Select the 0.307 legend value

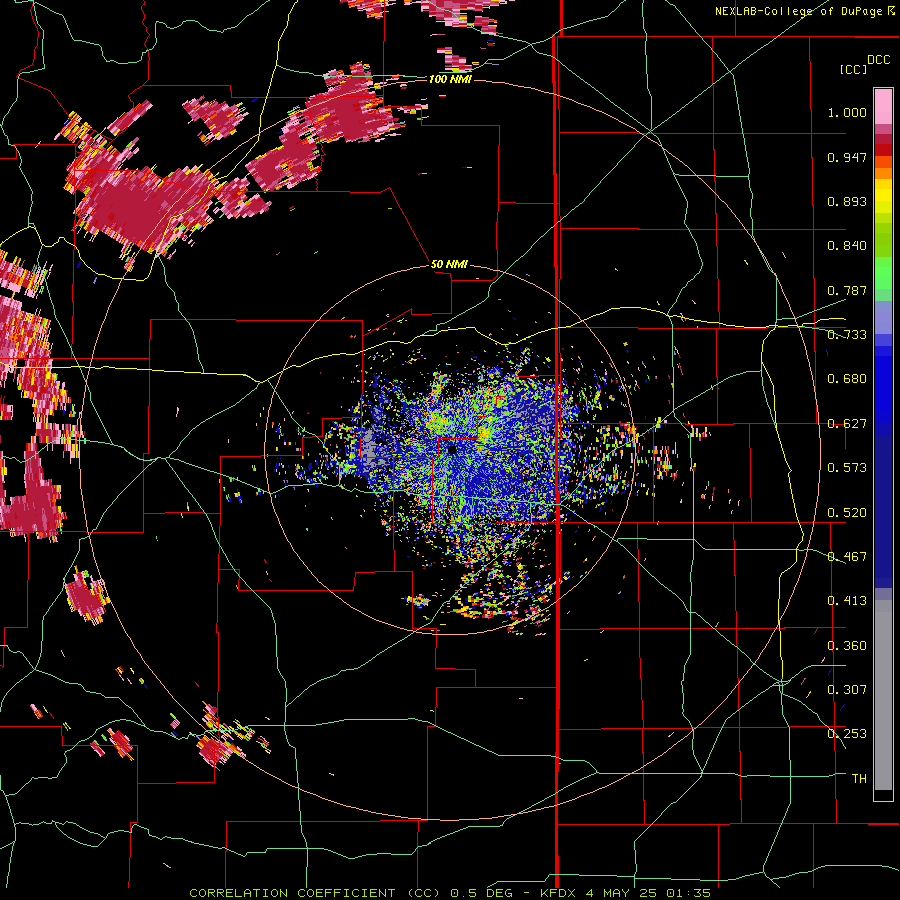pyautogui.click(x=847, y=690)
